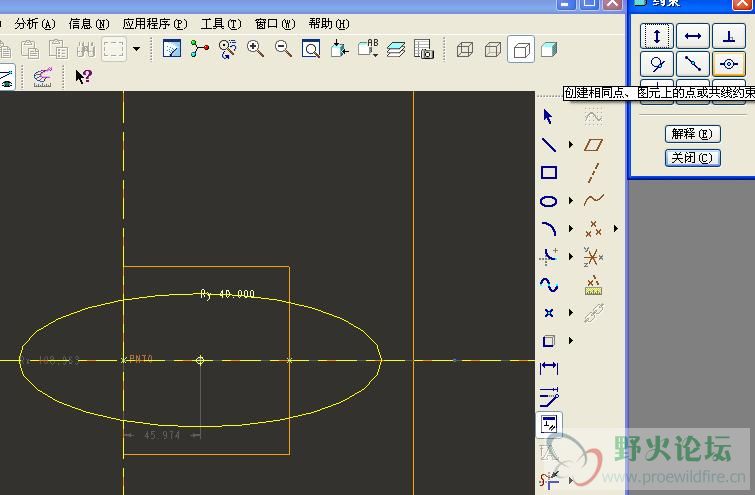Click the 关闭(C) button
The height and width of the screenshot is (495, 755).
[692, 158]
